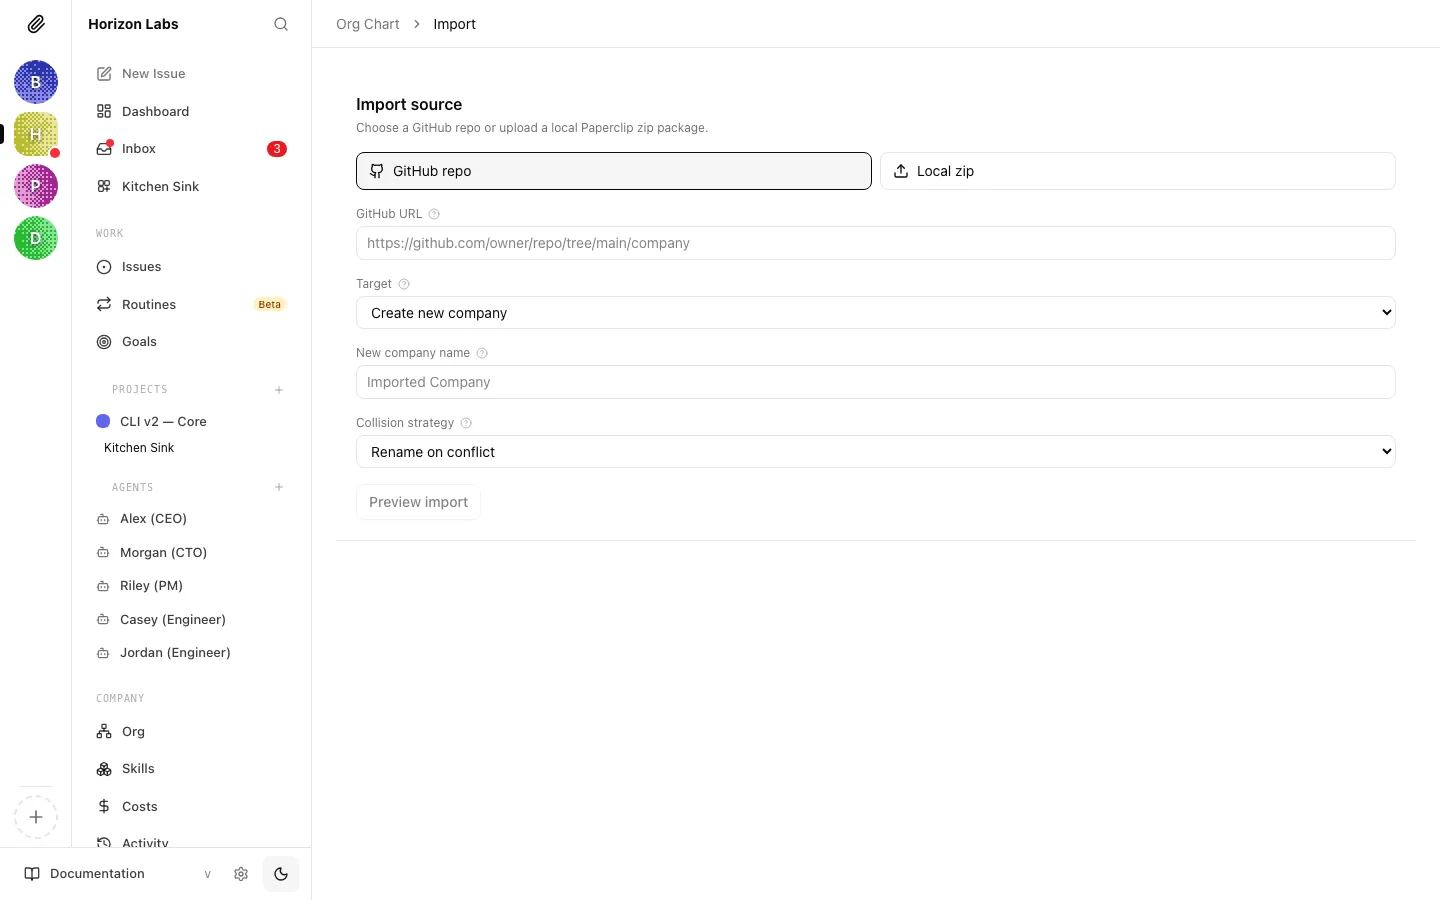
Task: Click the Beta badge beside Routines
Action: [270, 304]
